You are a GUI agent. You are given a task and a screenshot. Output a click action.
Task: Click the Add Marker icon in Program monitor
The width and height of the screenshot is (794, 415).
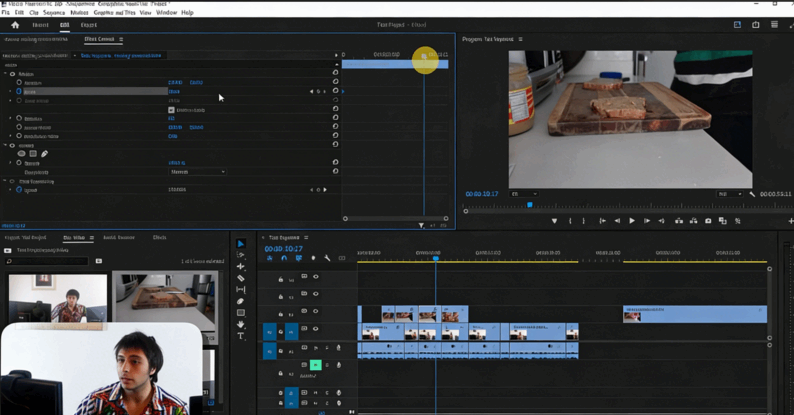pyautogui.click(x=555, y=221)
